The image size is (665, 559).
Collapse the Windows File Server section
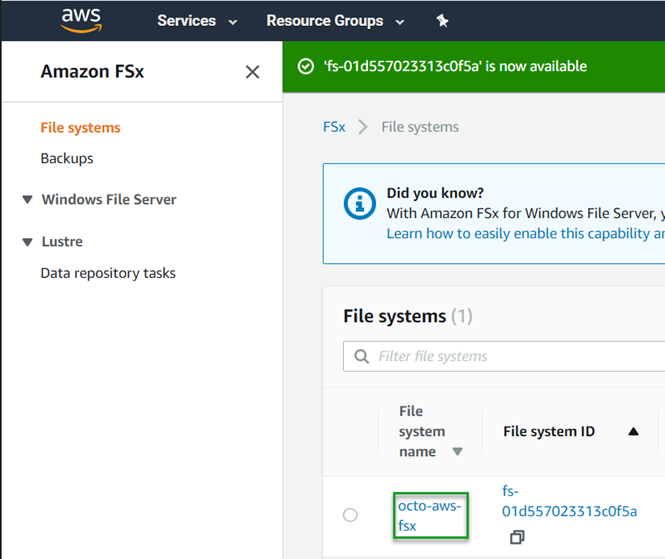27,200
